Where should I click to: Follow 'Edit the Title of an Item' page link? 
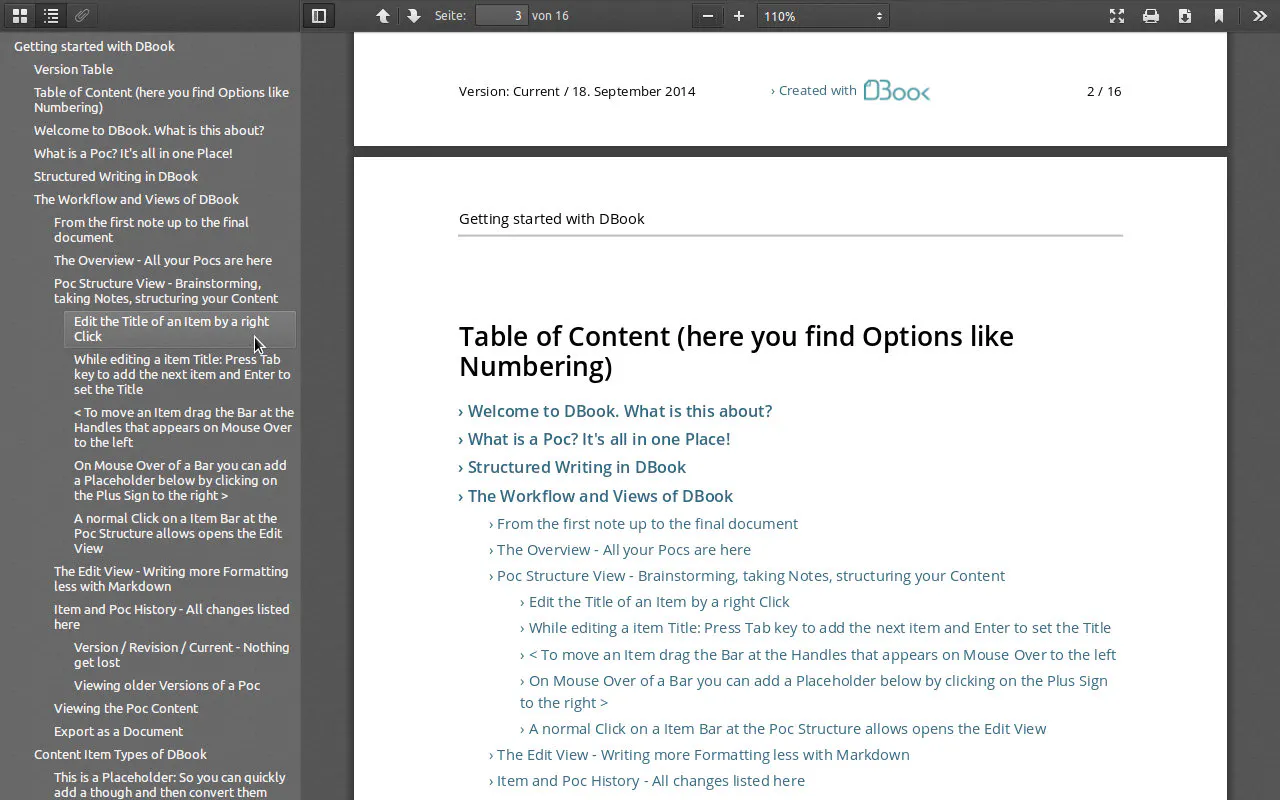click(x=655, y=601)
